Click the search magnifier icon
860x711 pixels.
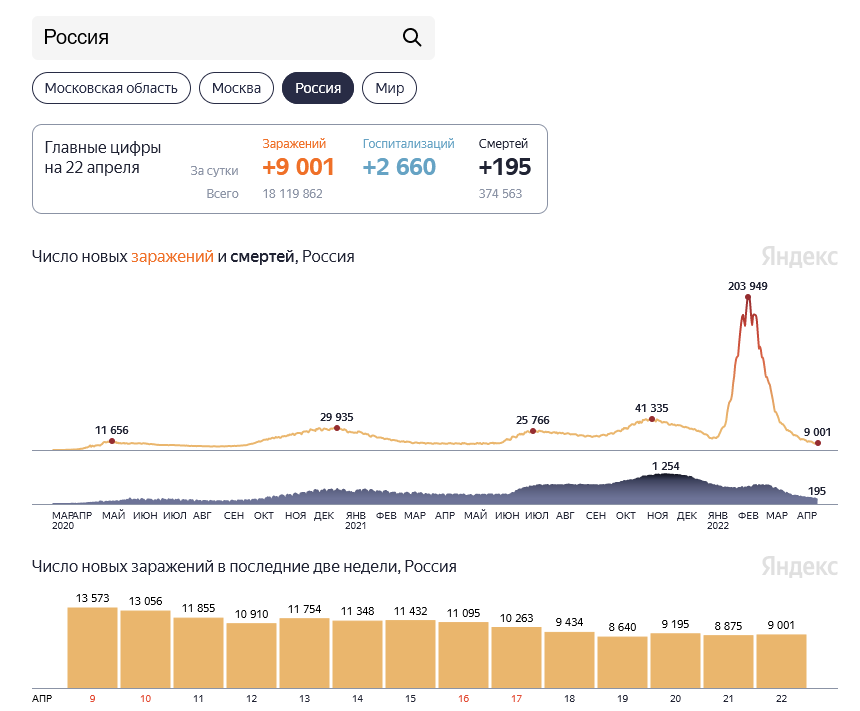[412, 38]
